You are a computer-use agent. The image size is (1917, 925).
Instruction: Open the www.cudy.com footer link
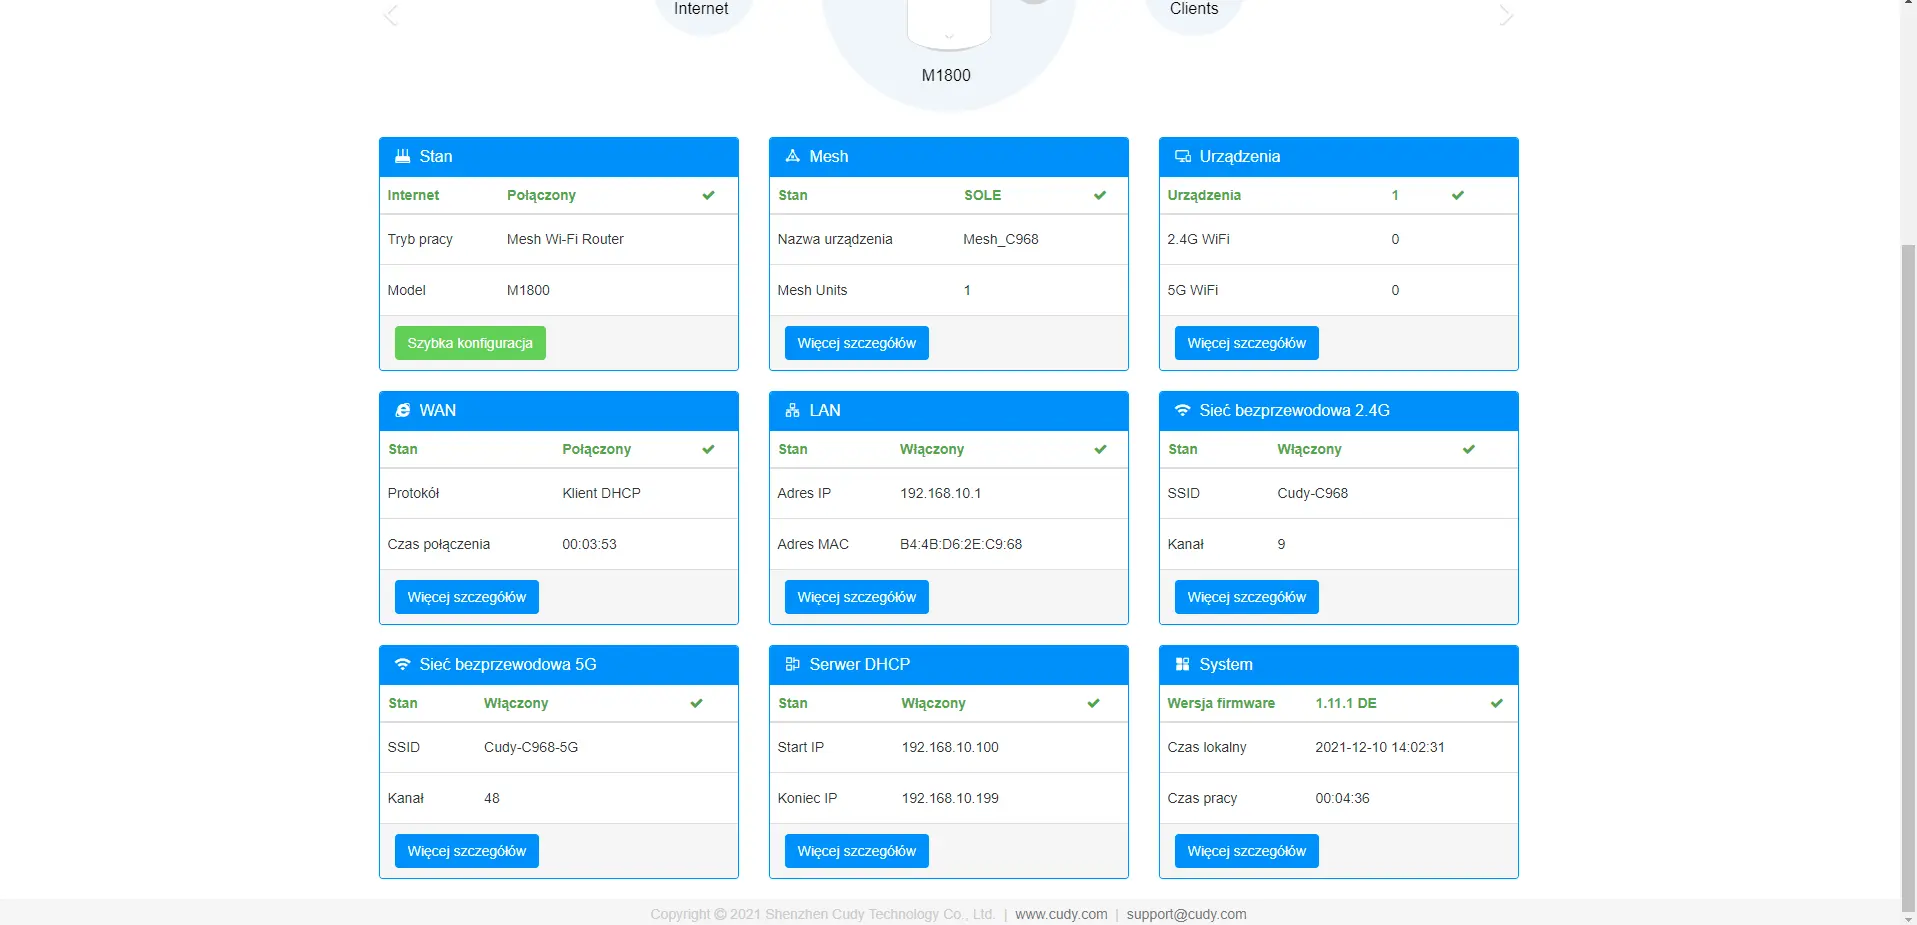1061,914
